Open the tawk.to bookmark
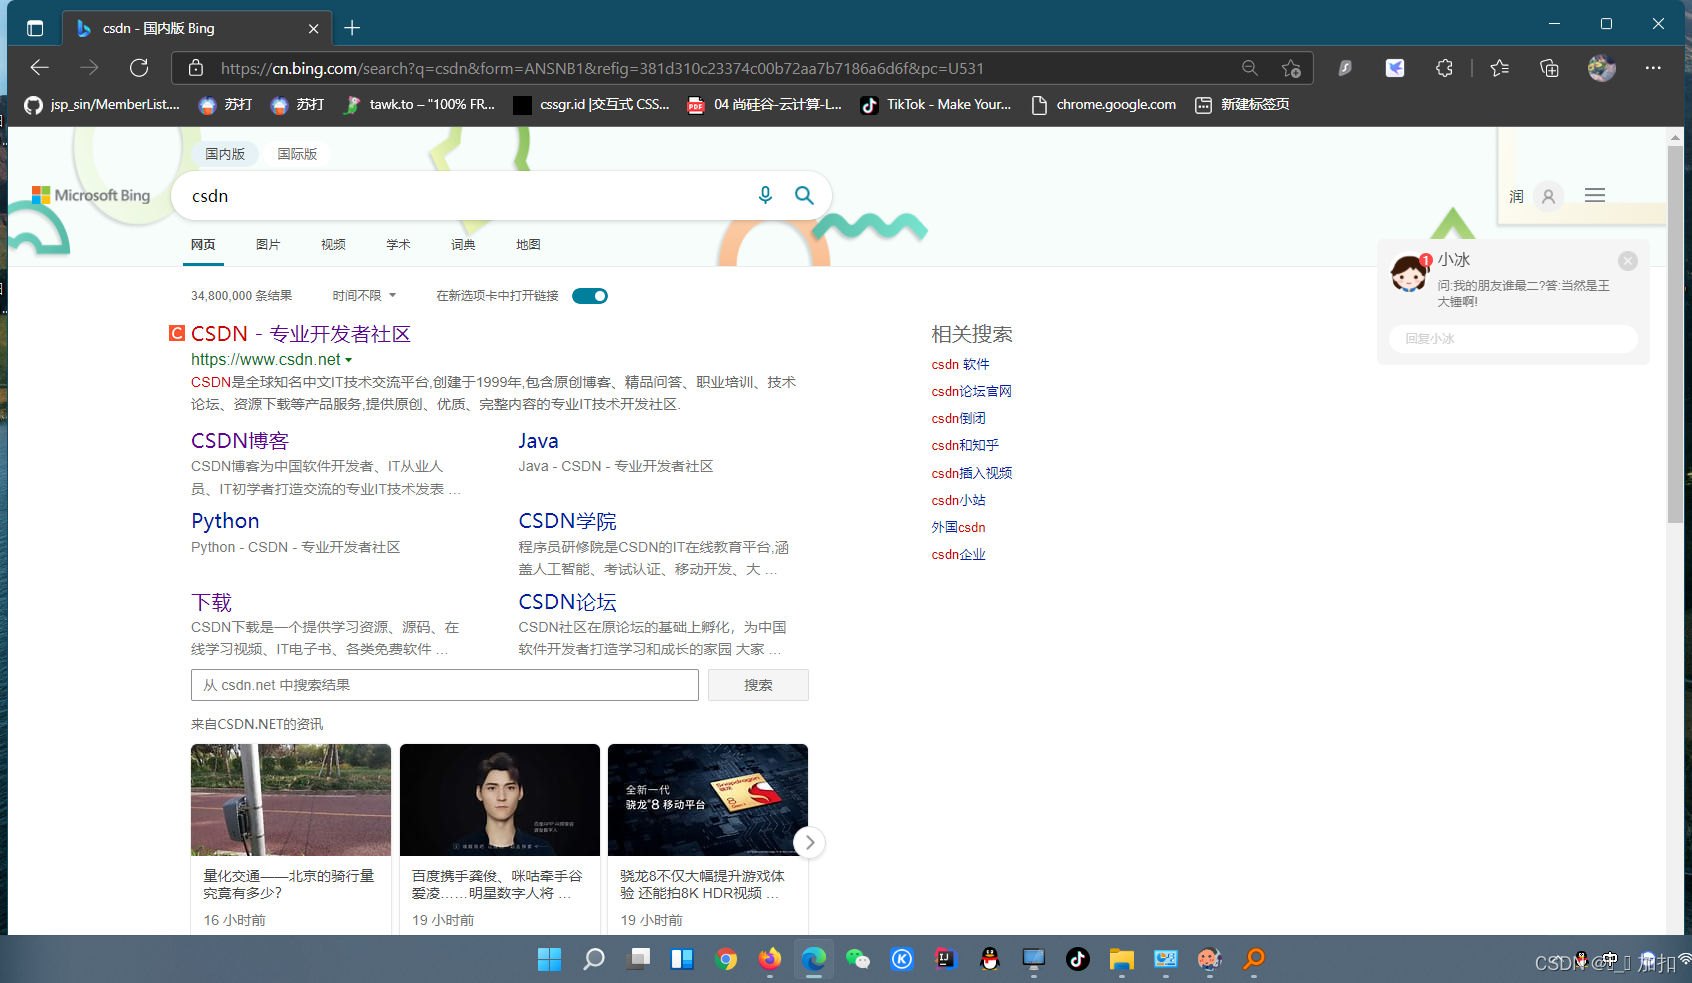Screen dimensions: 1692x983 [419, 104]
